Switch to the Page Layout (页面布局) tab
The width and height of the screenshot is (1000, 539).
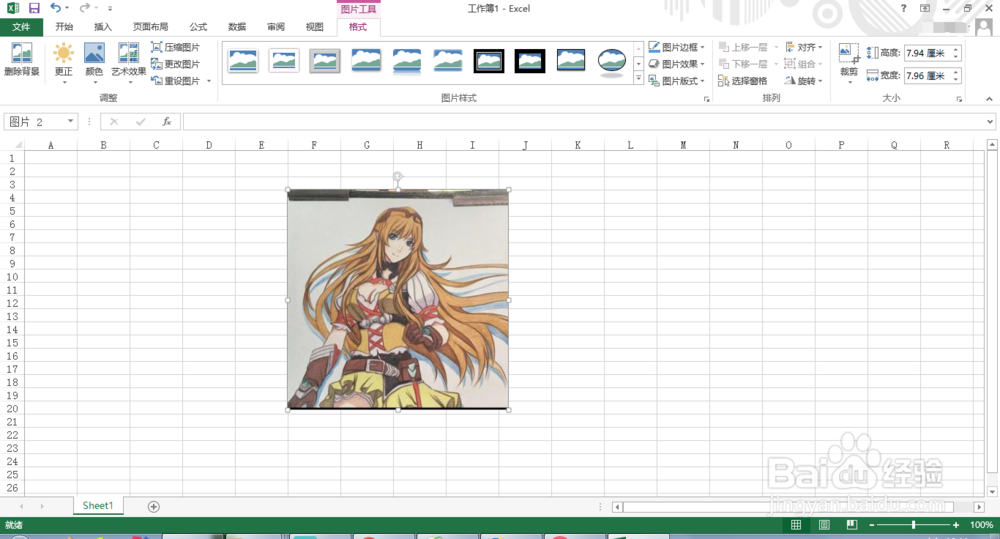tap(151, 27)
